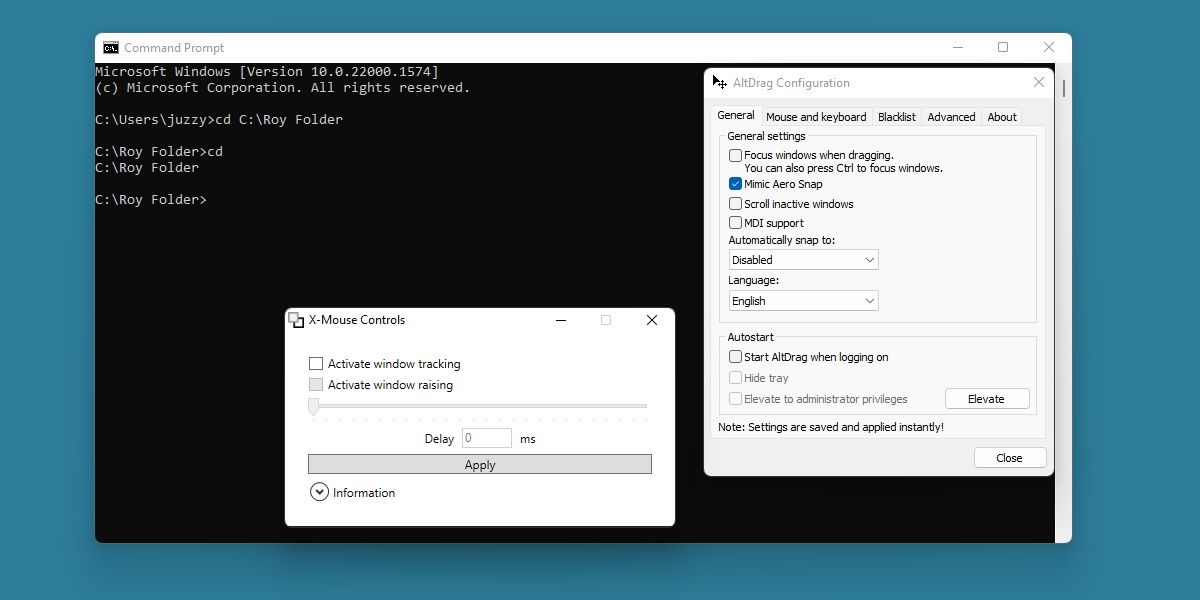Open the Automatically snap to dropdown
The height and width of the screenshot is (600, 1200).
(803, 260)
